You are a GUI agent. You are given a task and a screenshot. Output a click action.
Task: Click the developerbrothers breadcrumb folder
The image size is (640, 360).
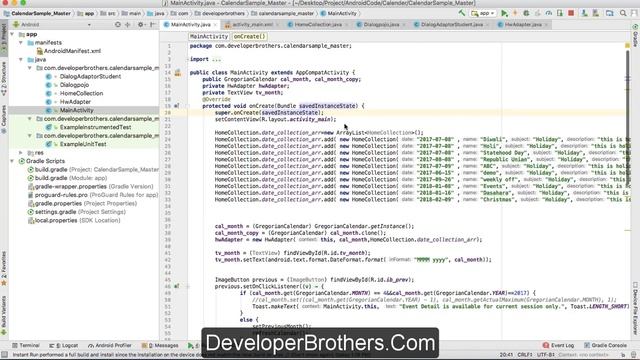click(x=220, y=13)
